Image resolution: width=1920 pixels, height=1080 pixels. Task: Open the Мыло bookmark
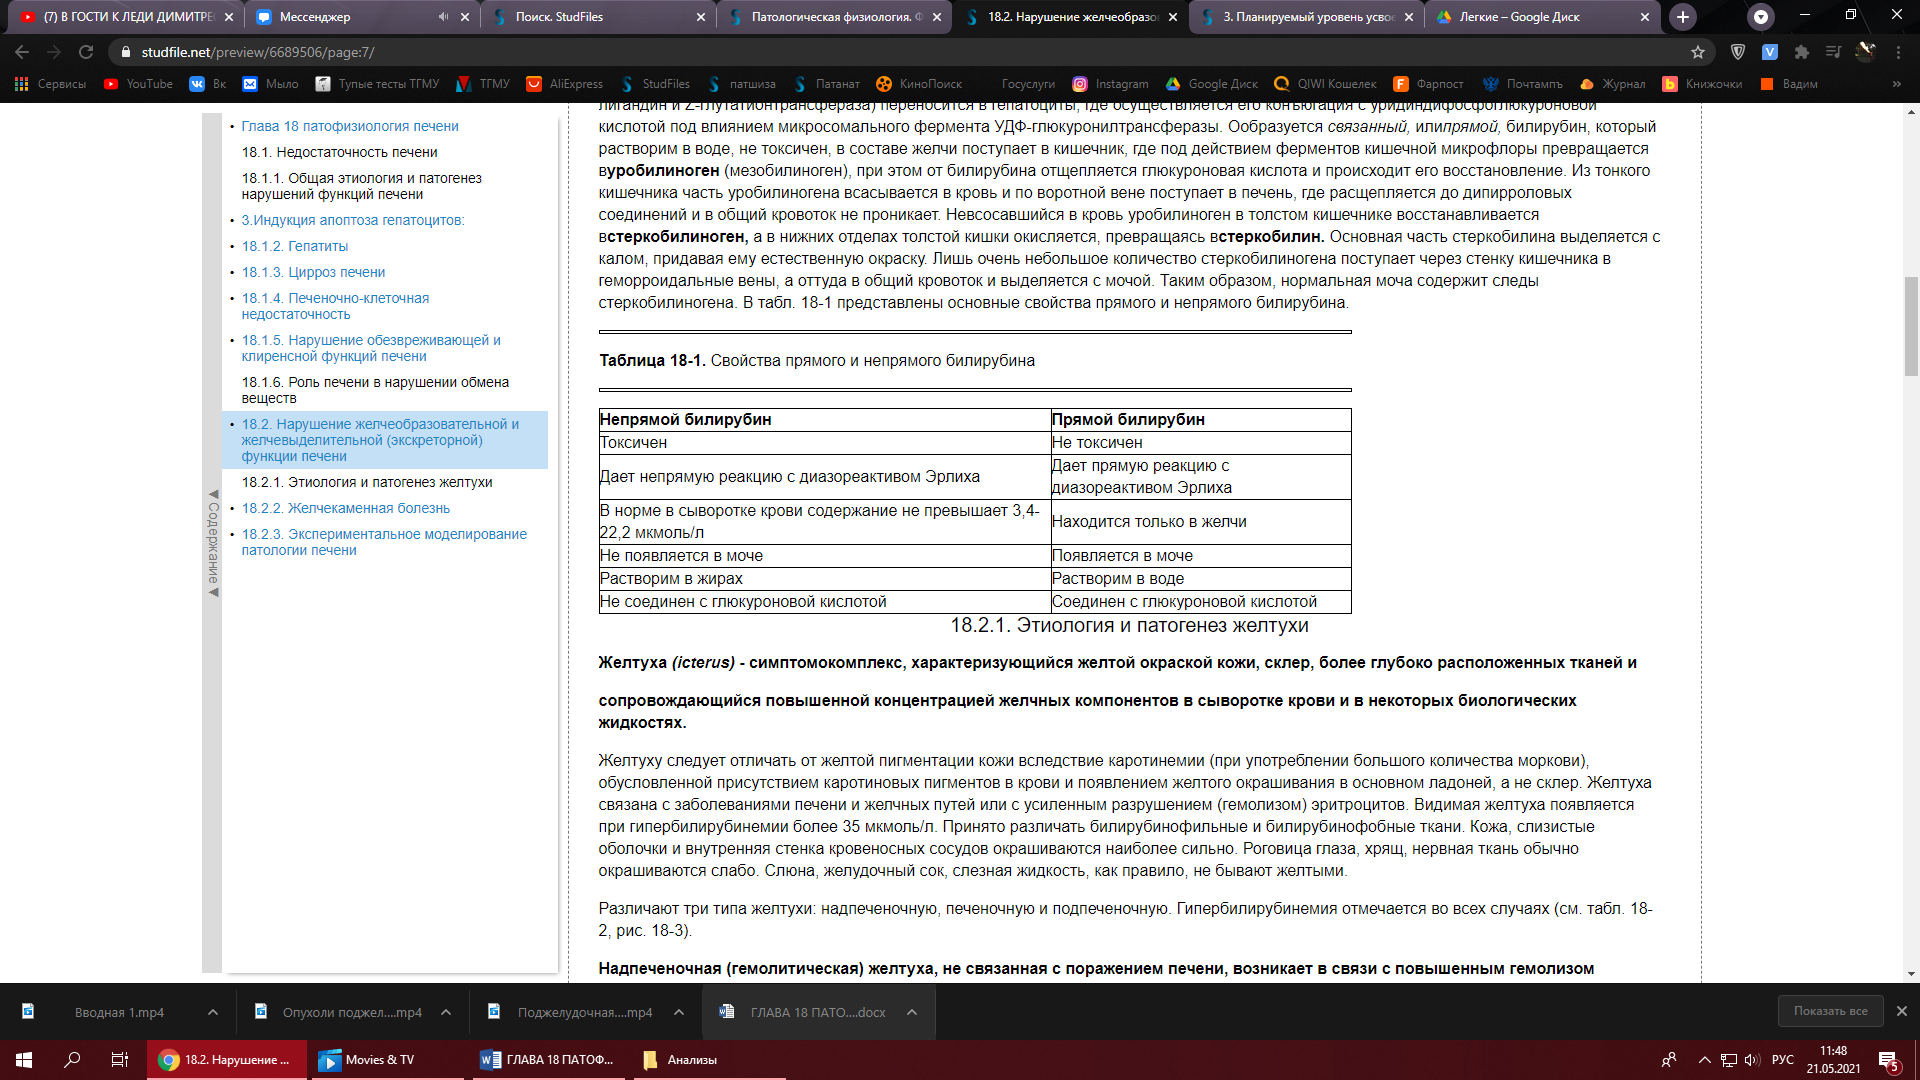click(x=271, y=84)
